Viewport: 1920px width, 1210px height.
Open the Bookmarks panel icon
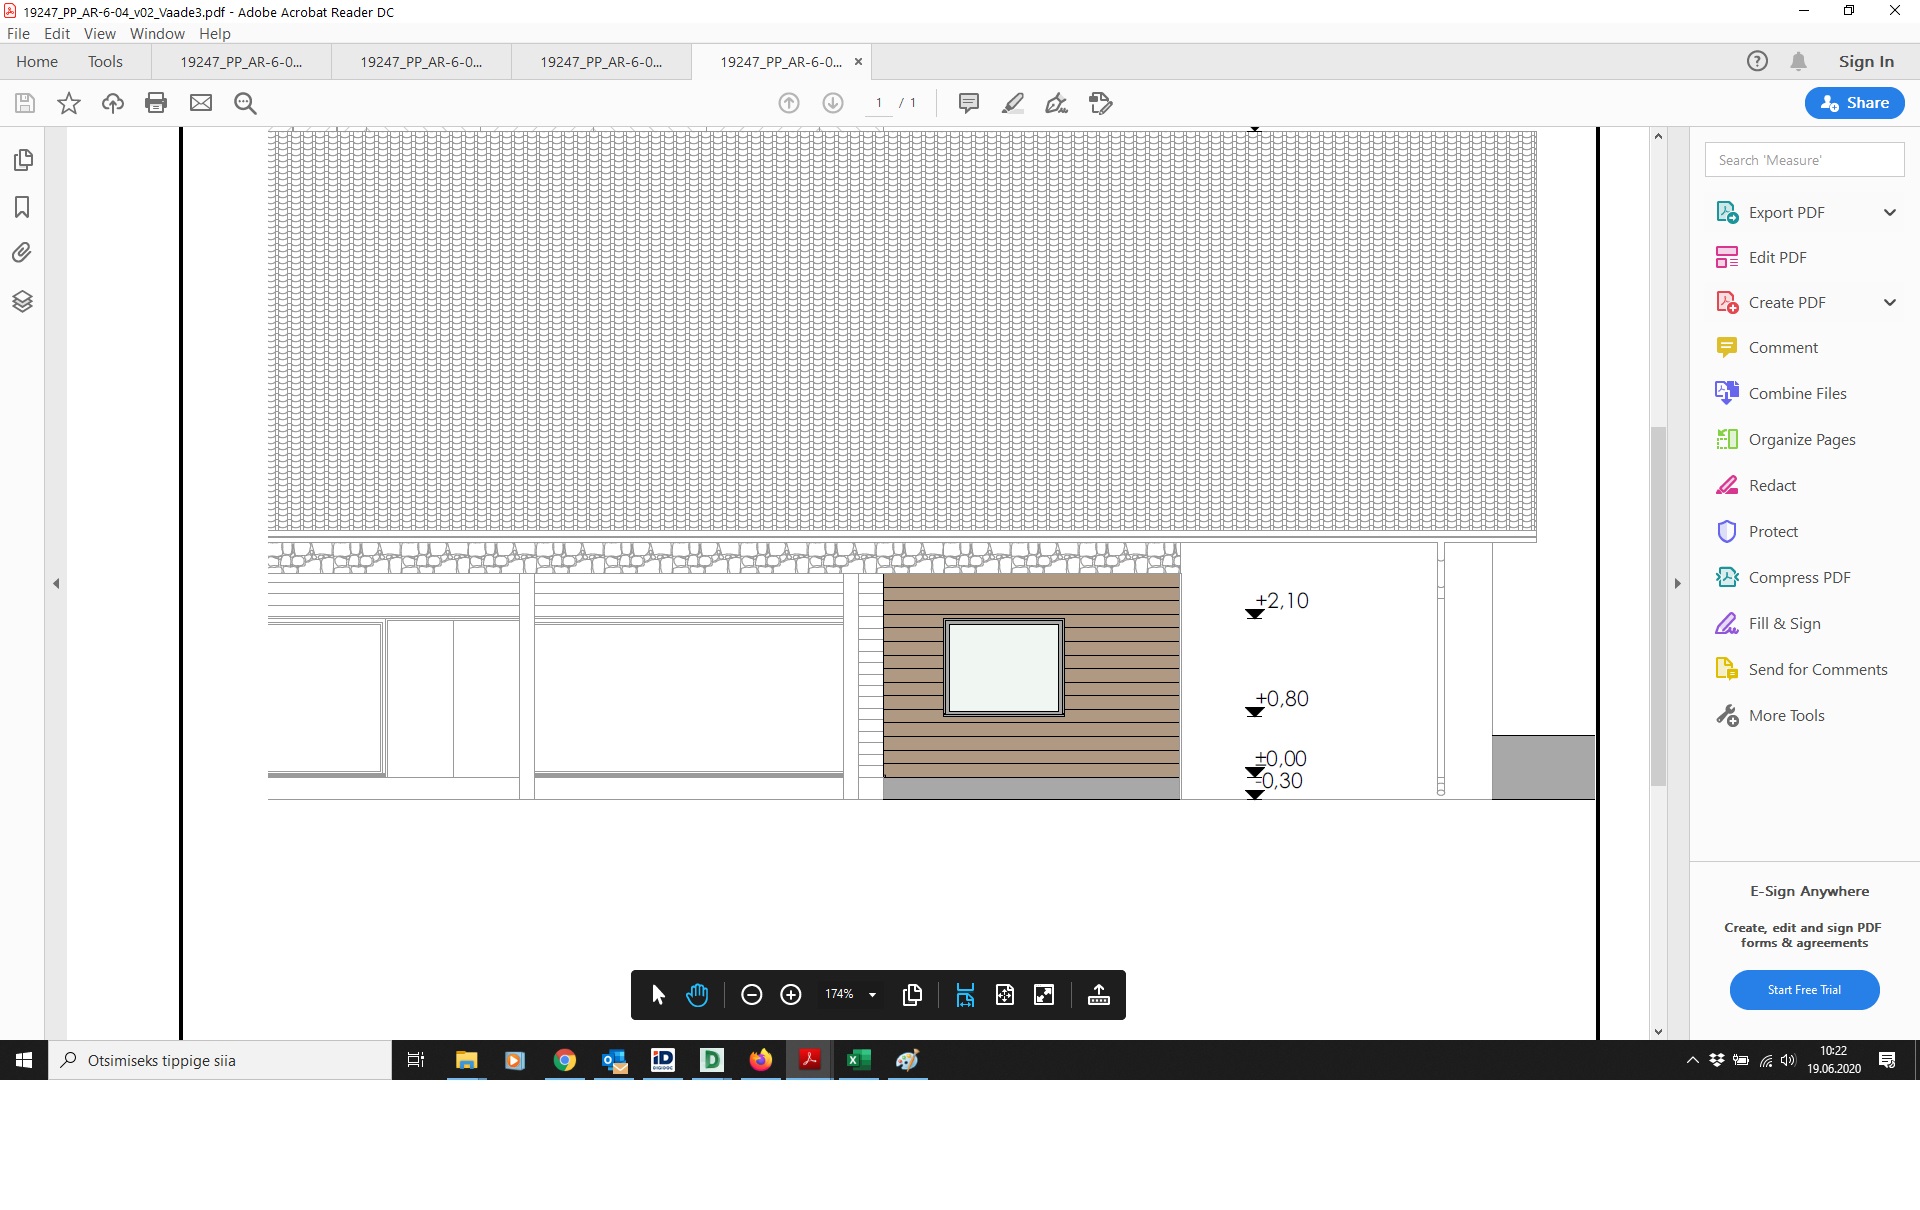tap(22, 207)
